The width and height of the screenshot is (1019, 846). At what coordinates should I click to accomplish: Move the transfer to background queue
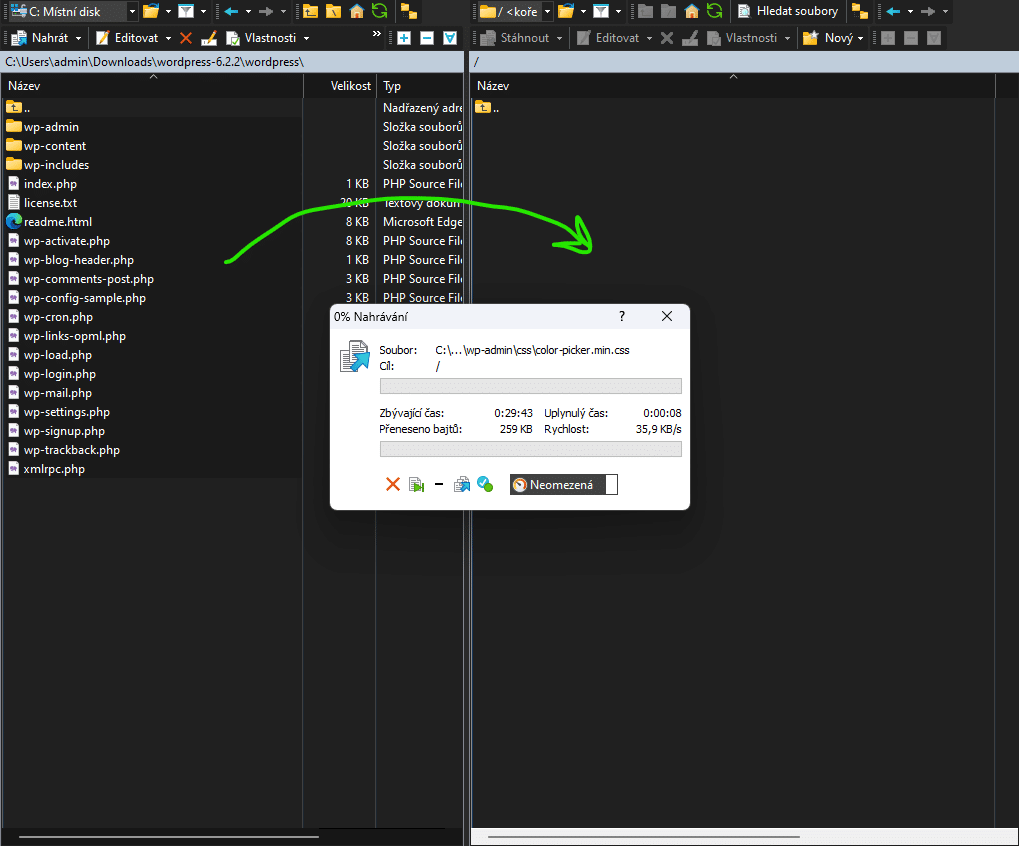point(462,484)
